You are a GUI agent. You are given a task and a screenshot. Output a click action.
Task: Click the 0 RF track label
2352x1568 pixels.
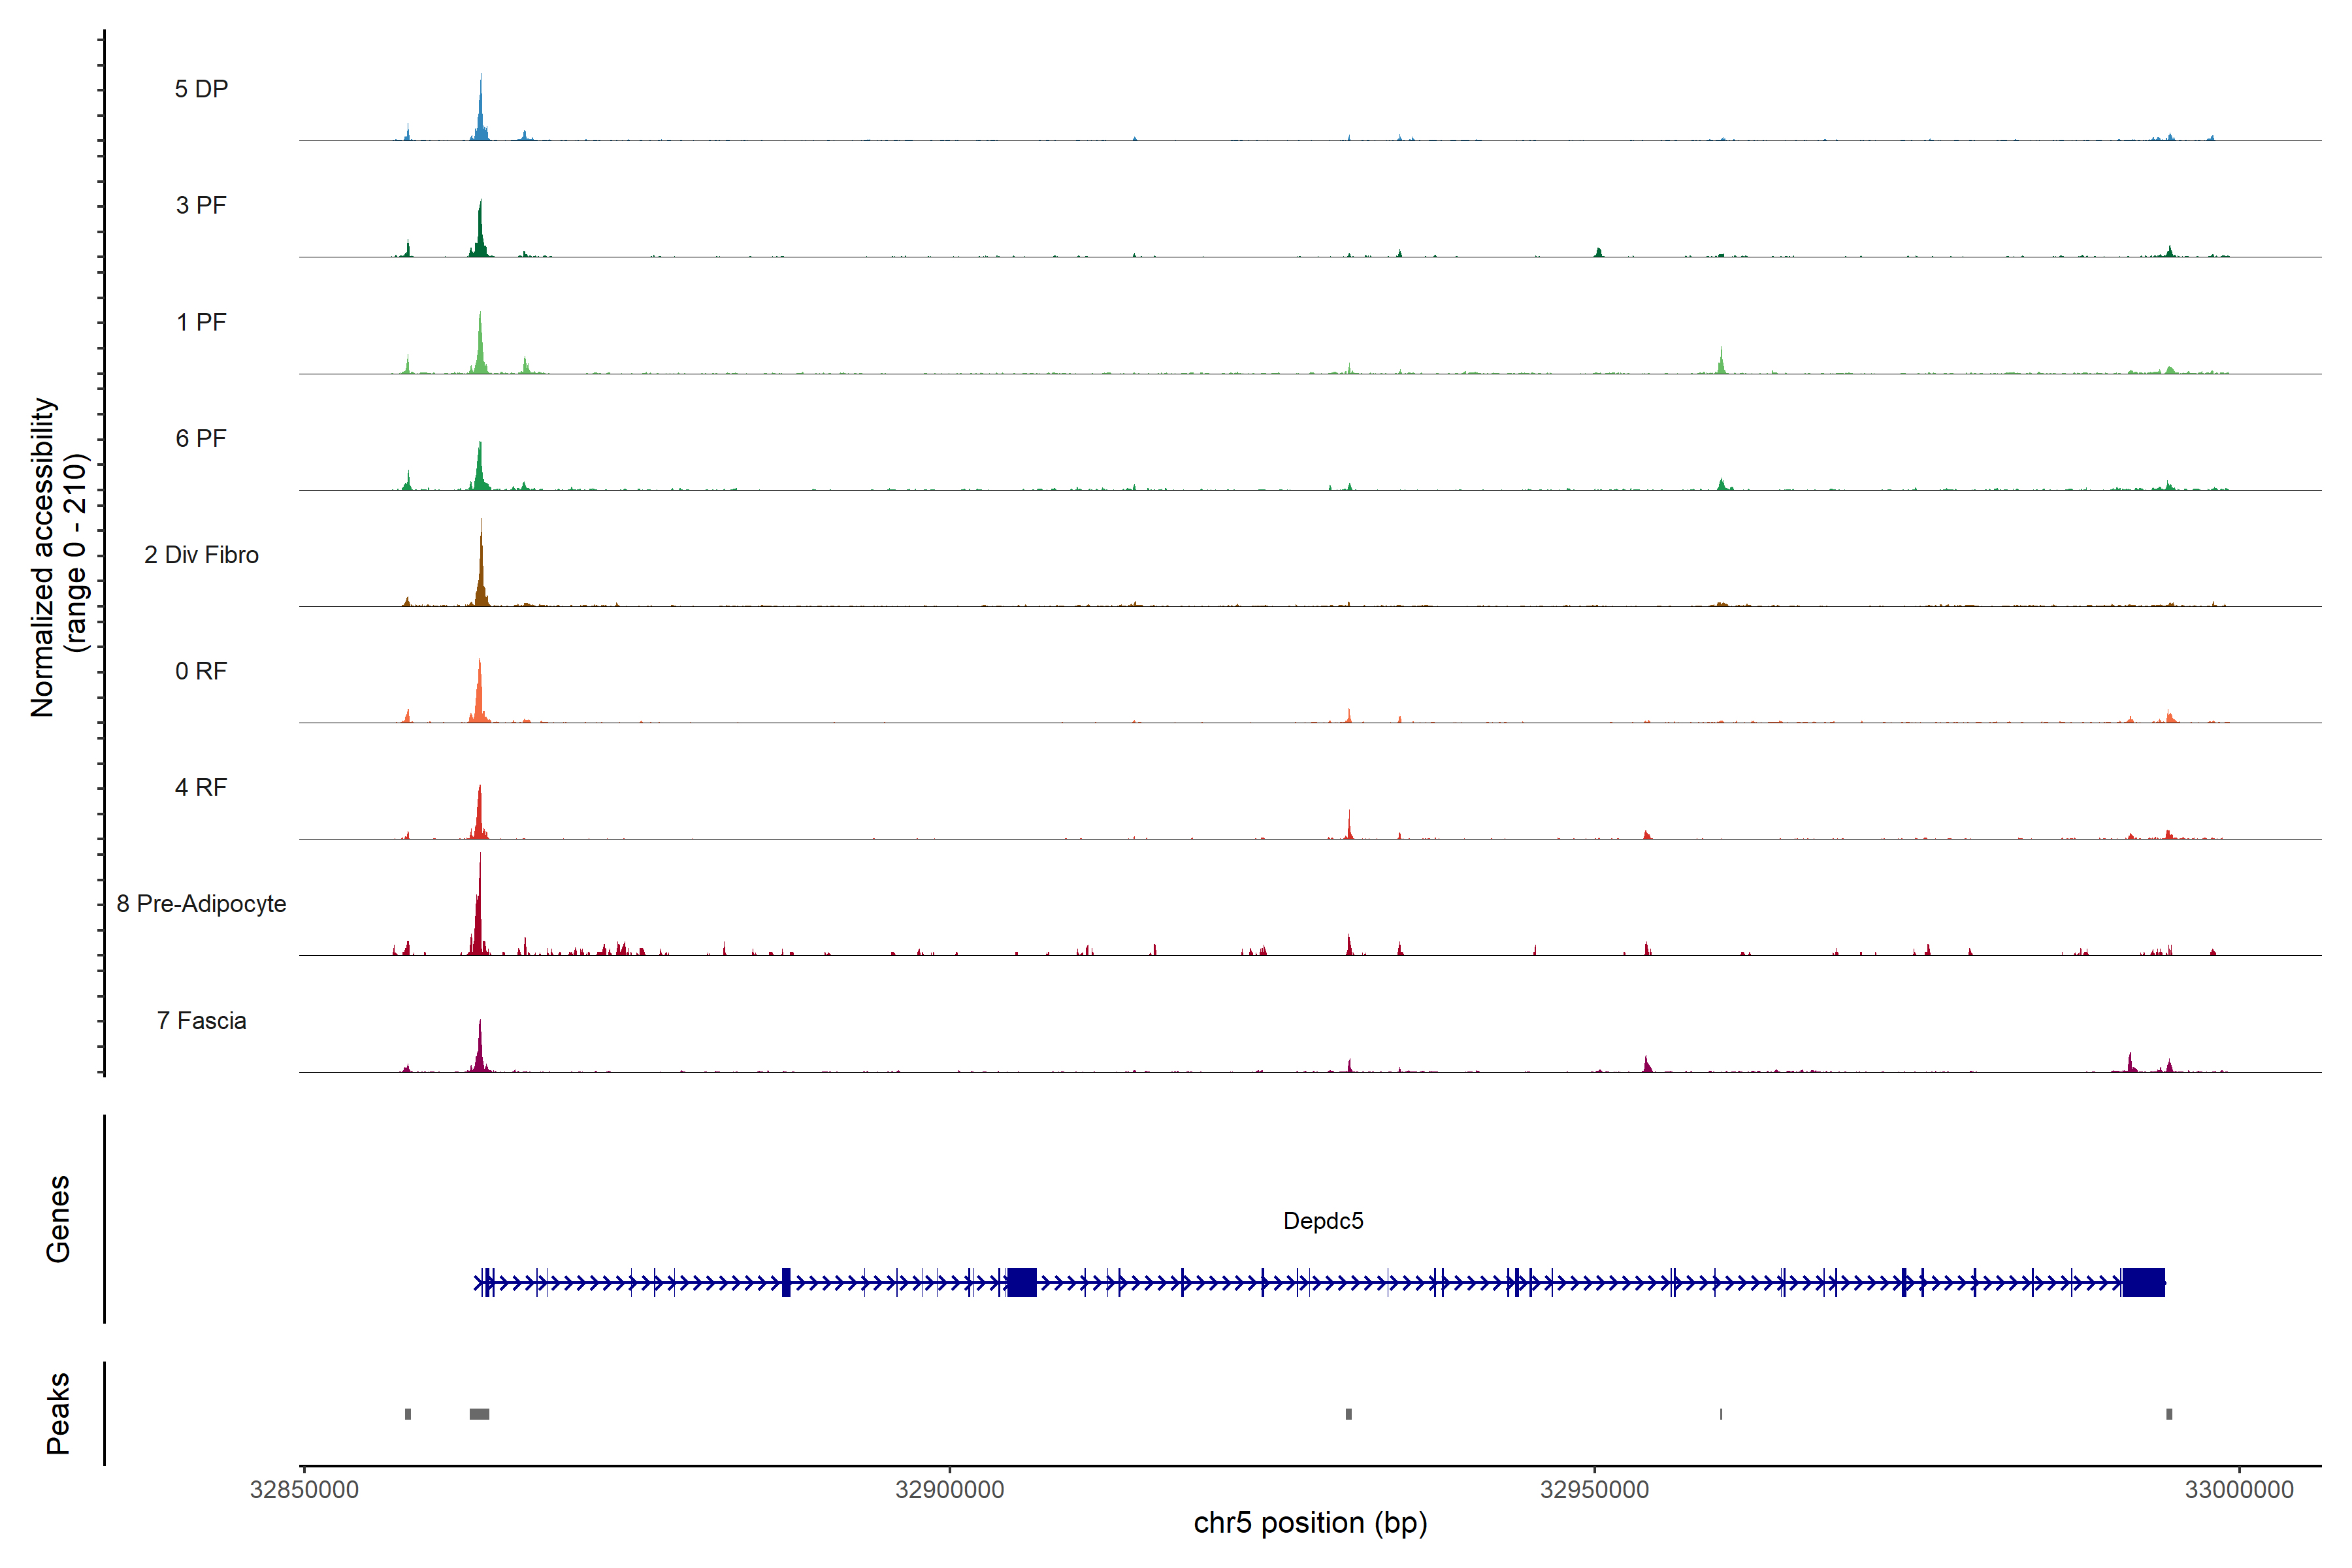(x=201, y=671)
